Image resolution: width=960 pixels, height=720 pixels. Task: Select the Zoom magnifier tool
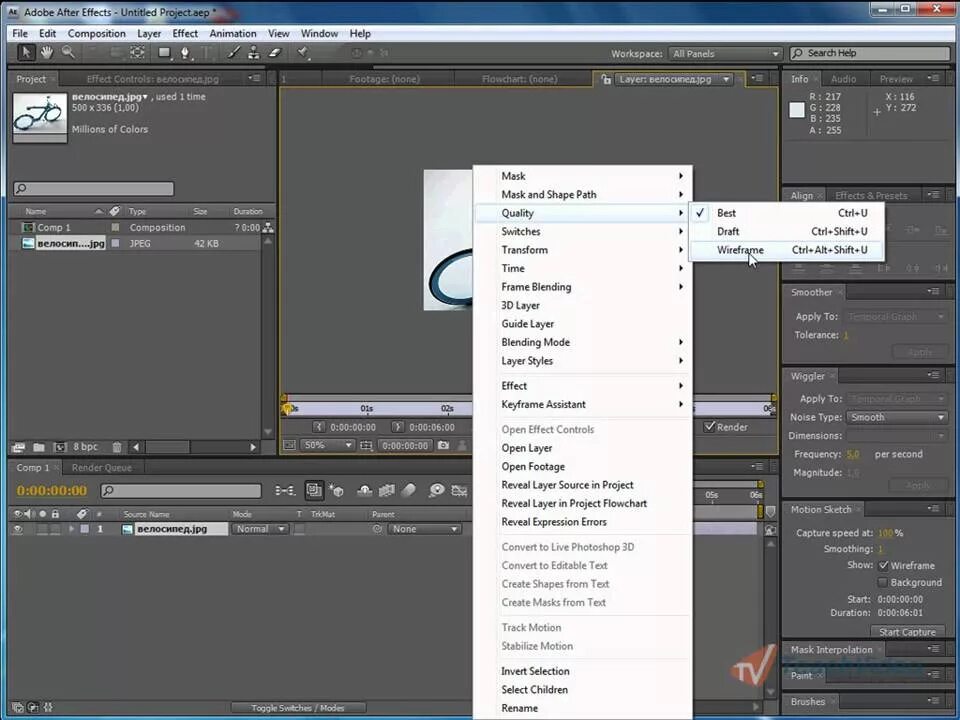68,53
